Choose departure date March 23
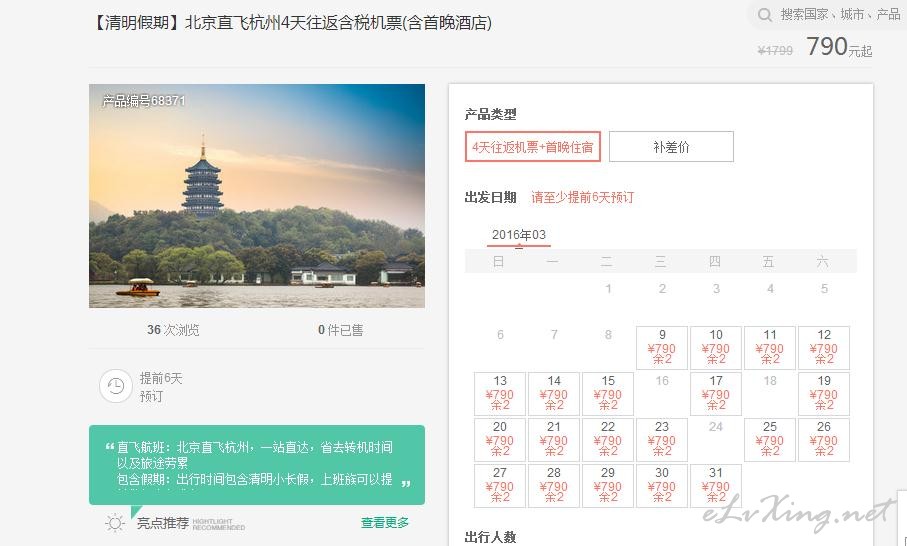This screenshot has width=907, height=546. (662, 440)
